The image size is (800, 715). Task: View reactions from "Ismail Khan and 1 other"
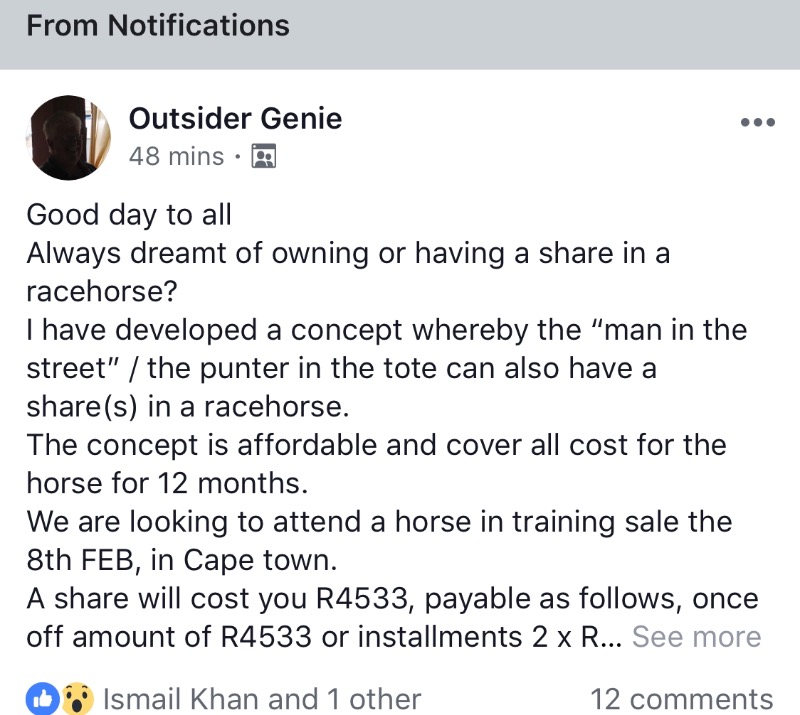tap(262, 698)
